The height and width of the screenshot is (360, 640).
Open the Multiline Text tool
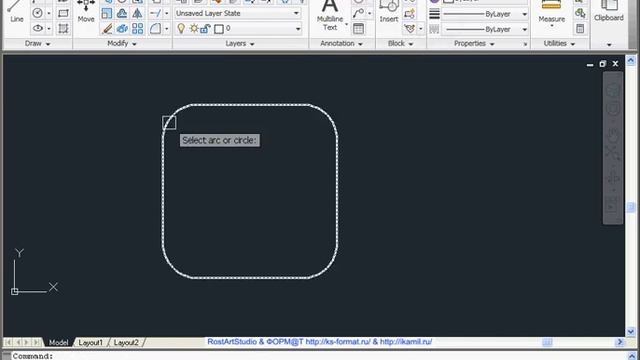click(330, 16)
